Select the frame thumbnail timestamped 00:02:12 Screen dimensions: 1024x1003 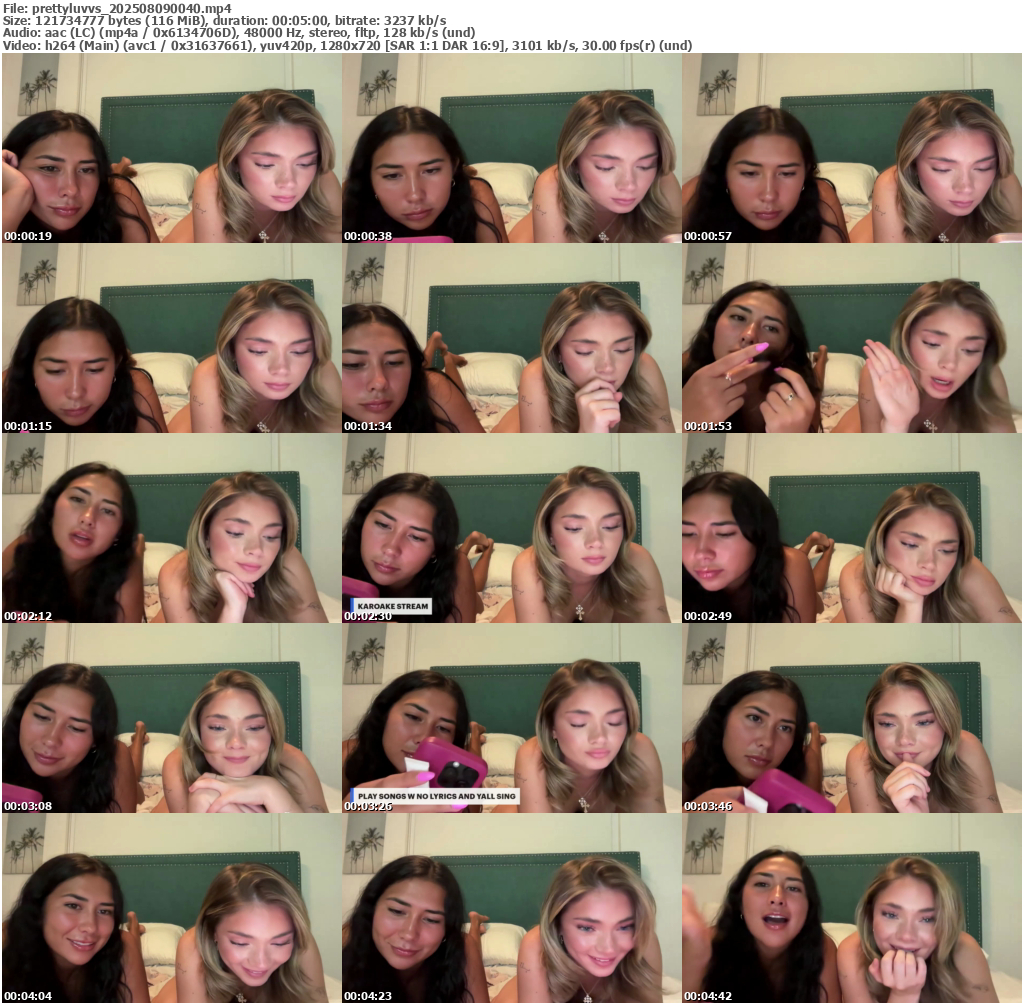171,528
